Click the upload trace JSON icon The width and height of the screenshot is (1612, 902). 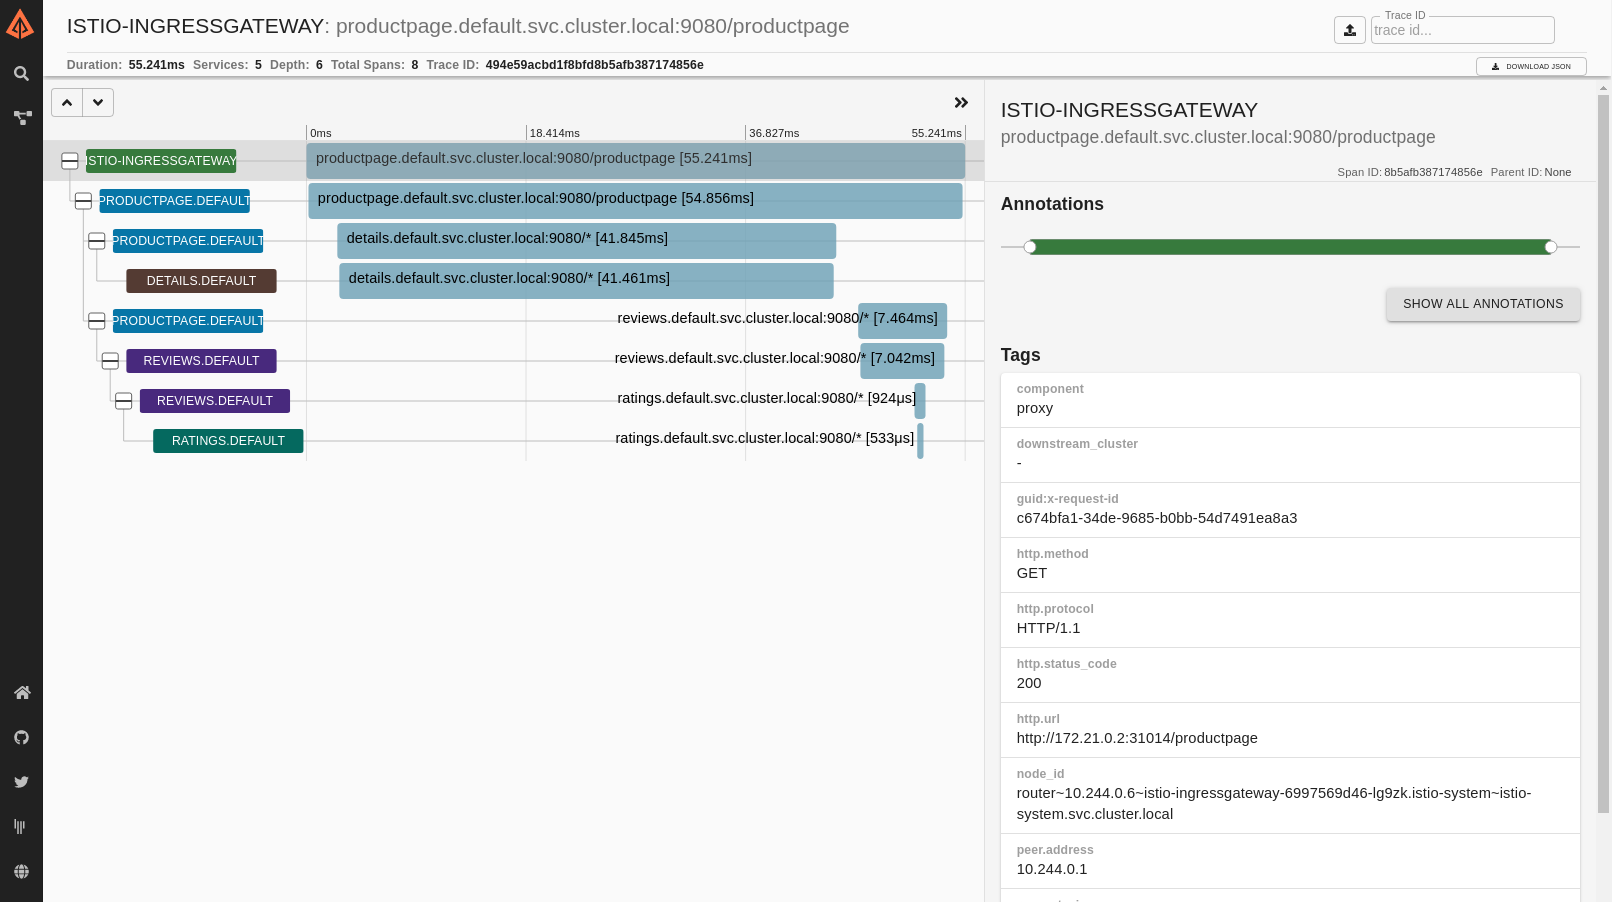[x=1349, y=30]
